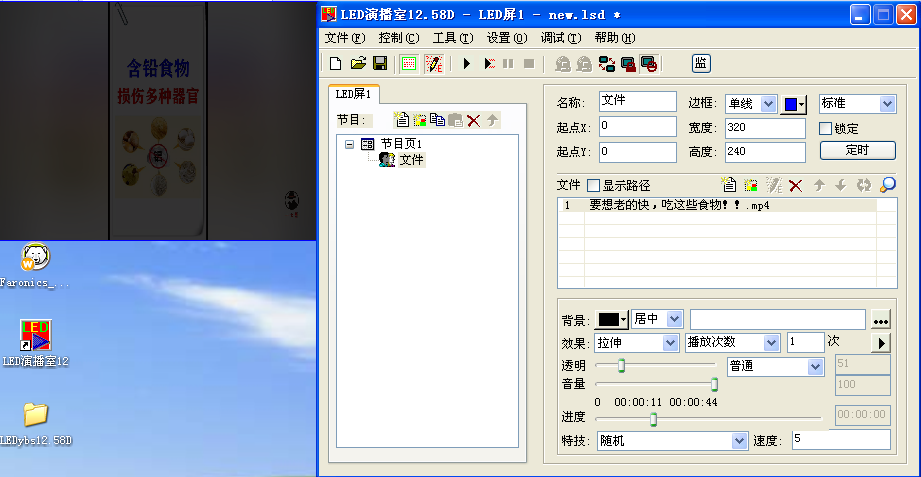This screenshot has height=477, width=921.
Task: Click the 透明 slider handle
Action: 621,365
